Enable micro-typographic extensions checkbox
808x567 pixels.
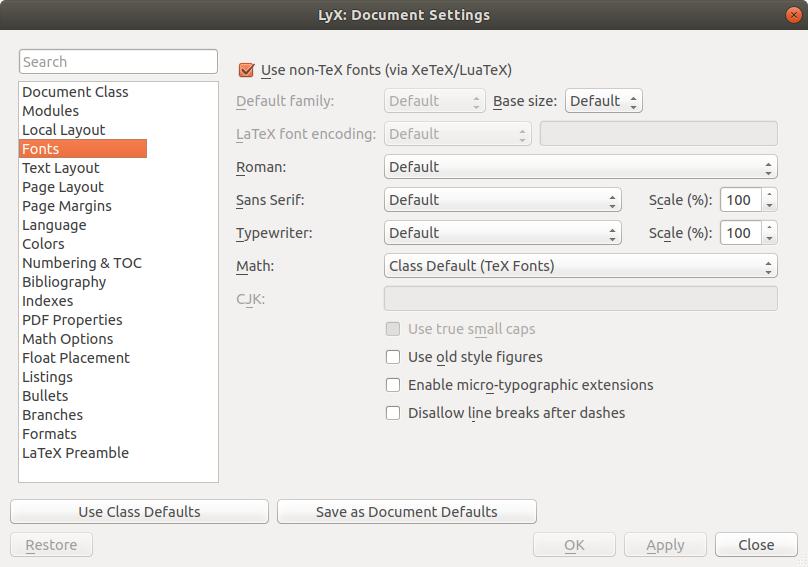coord(393,385)
